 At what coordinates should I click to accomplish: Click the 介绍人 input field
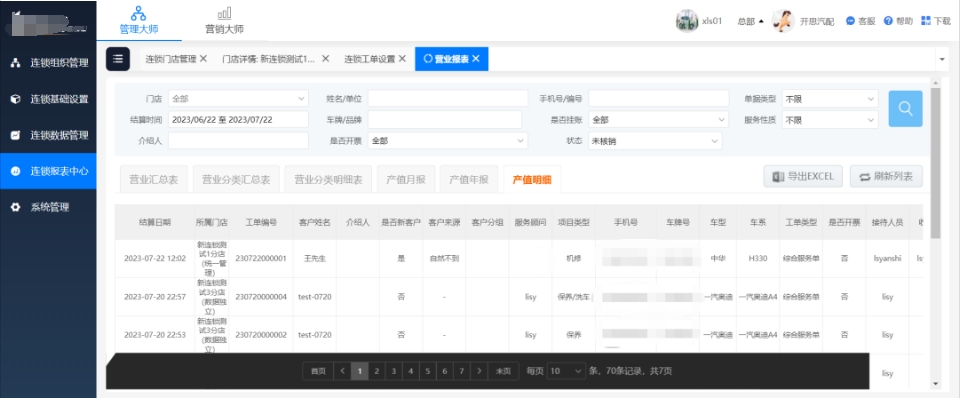tap(238, 141)
